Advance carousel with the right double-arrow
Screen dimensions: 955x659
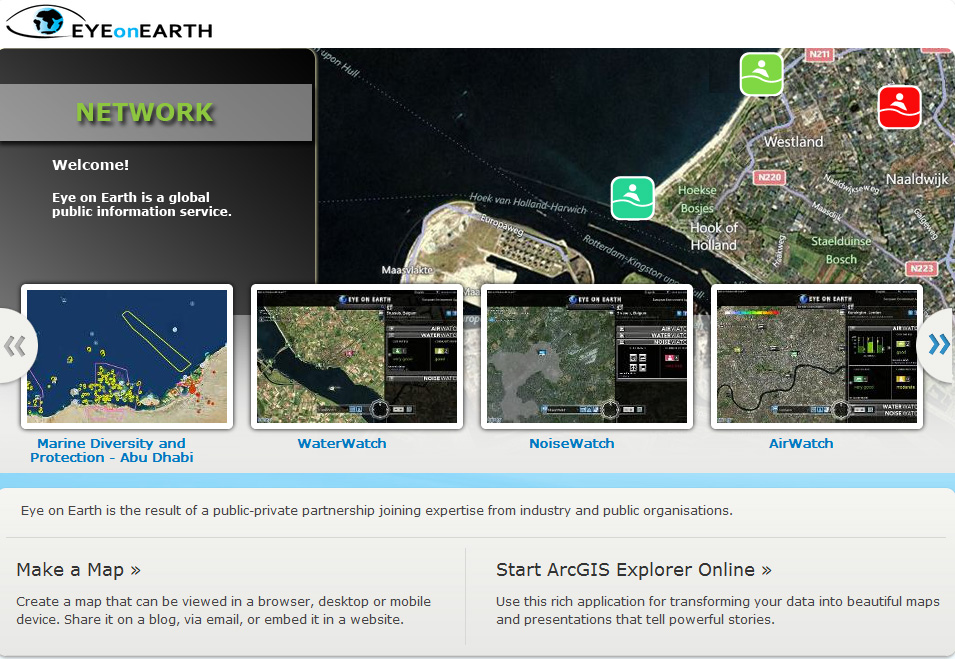pos(938,345)
